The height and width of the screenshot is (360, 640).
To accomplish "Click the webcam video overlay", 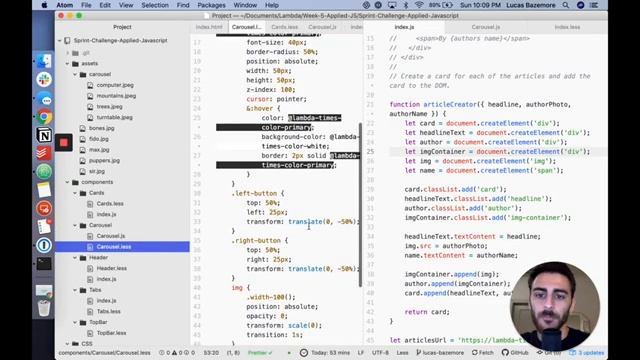I will pyautogui.click(x=555, y=307).
